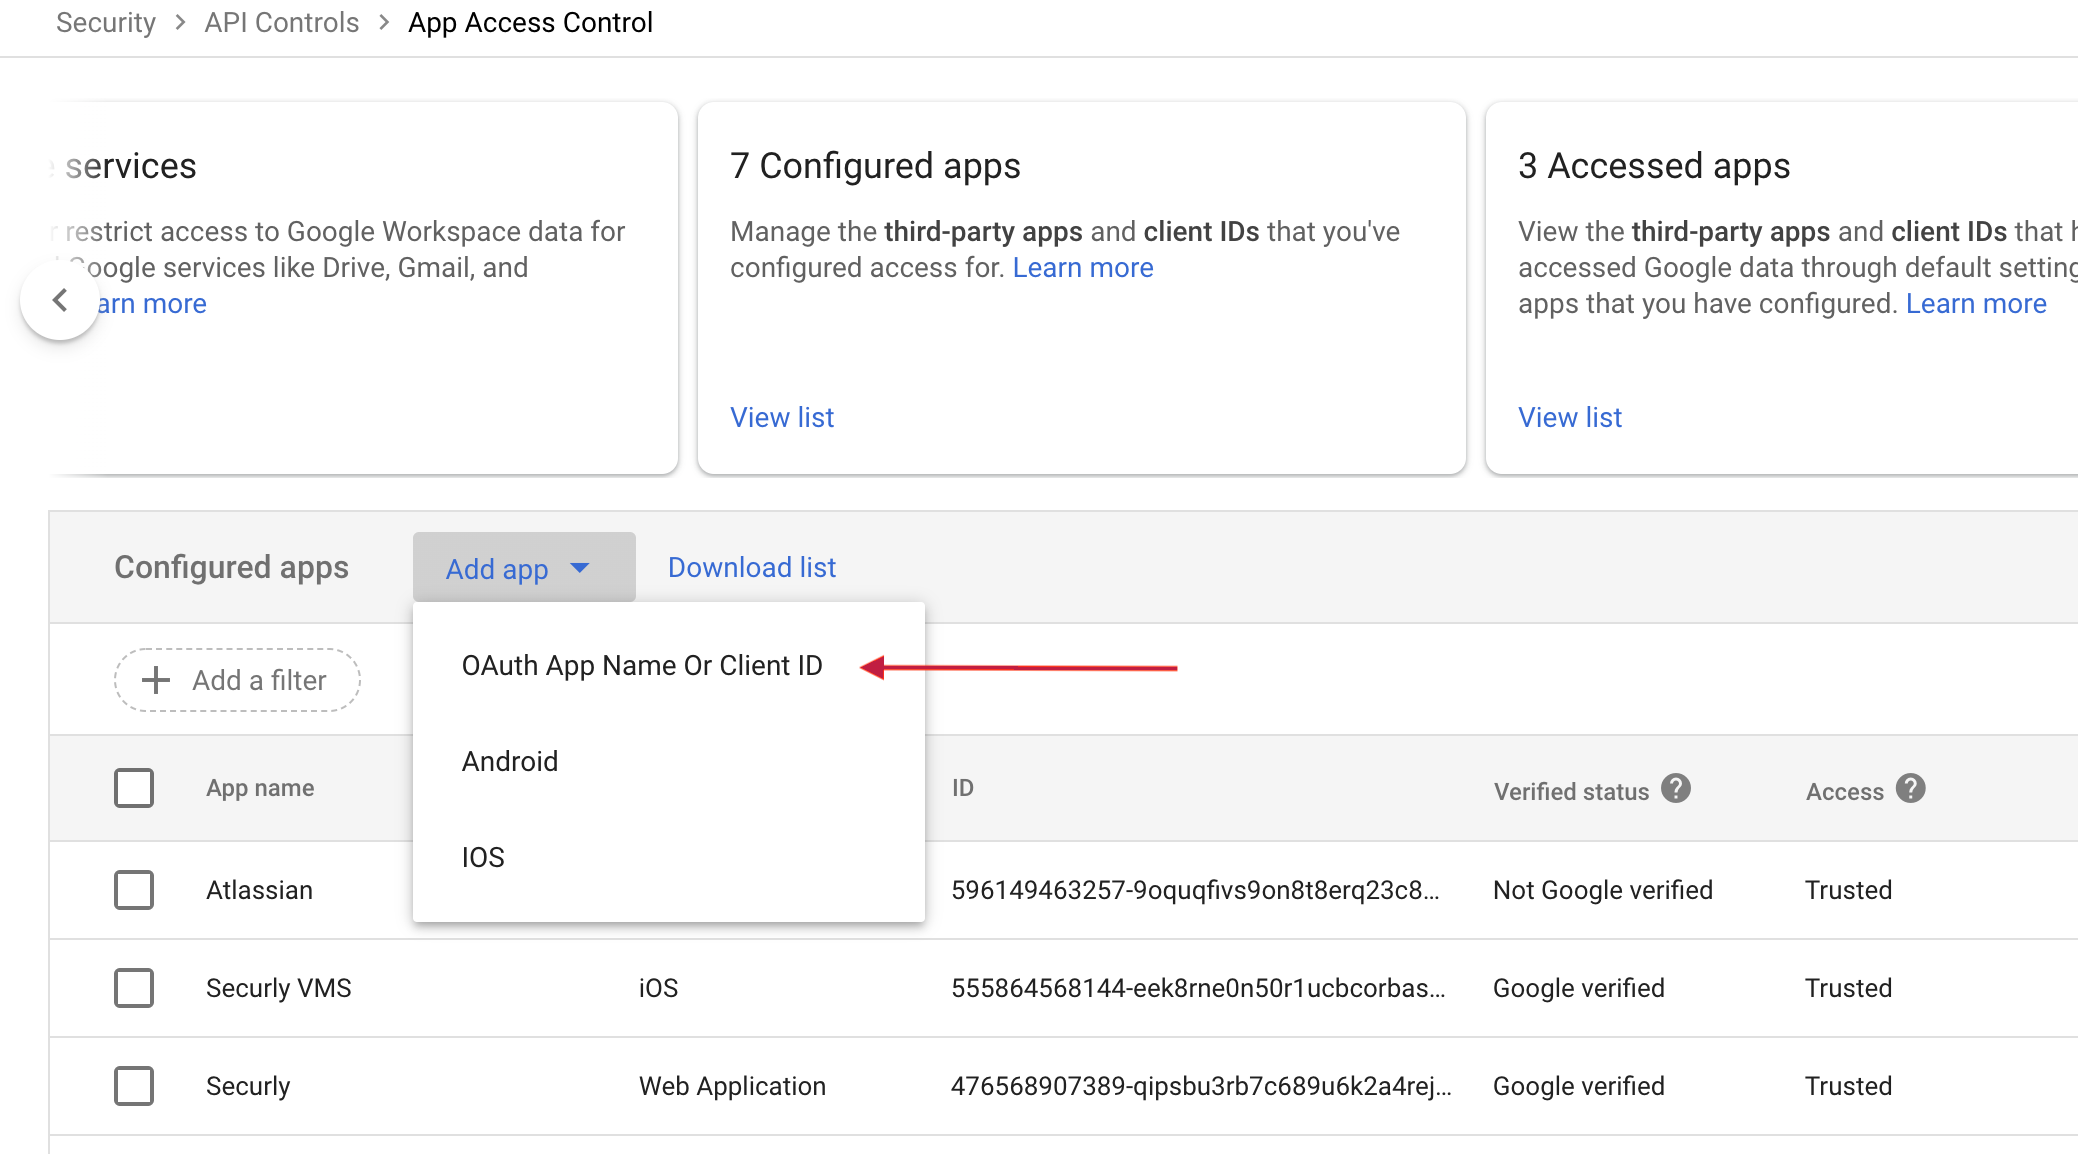Open the Securly web app name

[x=248, y=1086]
